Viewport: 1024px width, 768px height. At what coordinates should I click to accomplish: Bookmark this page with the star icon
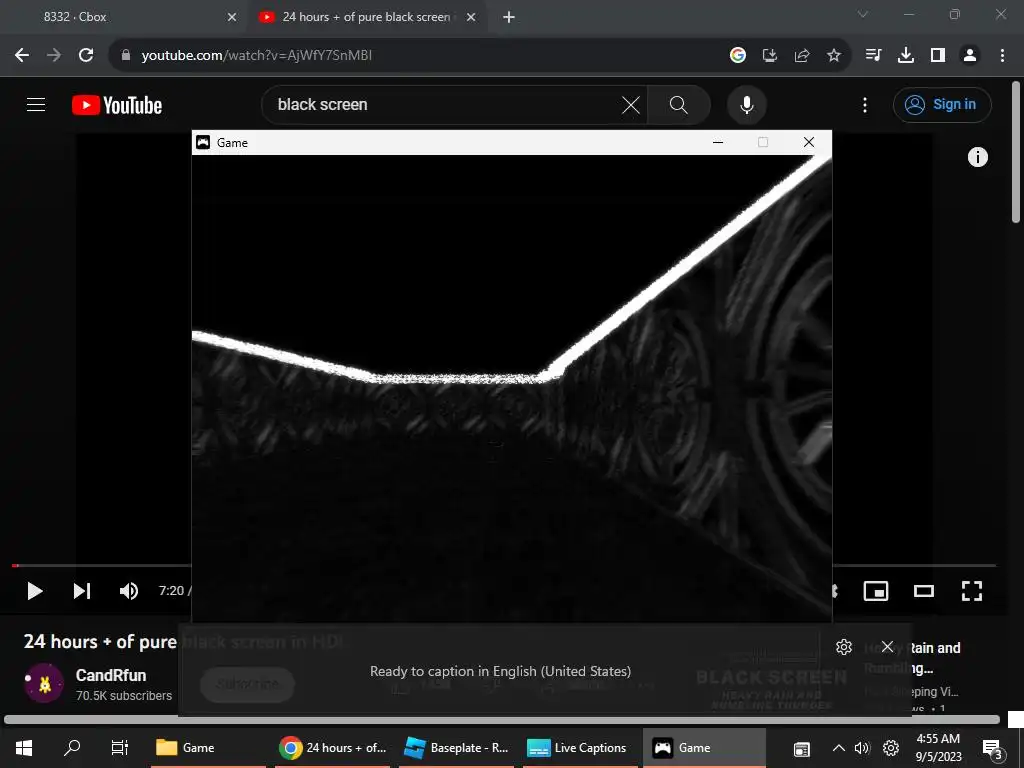click(x=834, y=56)
